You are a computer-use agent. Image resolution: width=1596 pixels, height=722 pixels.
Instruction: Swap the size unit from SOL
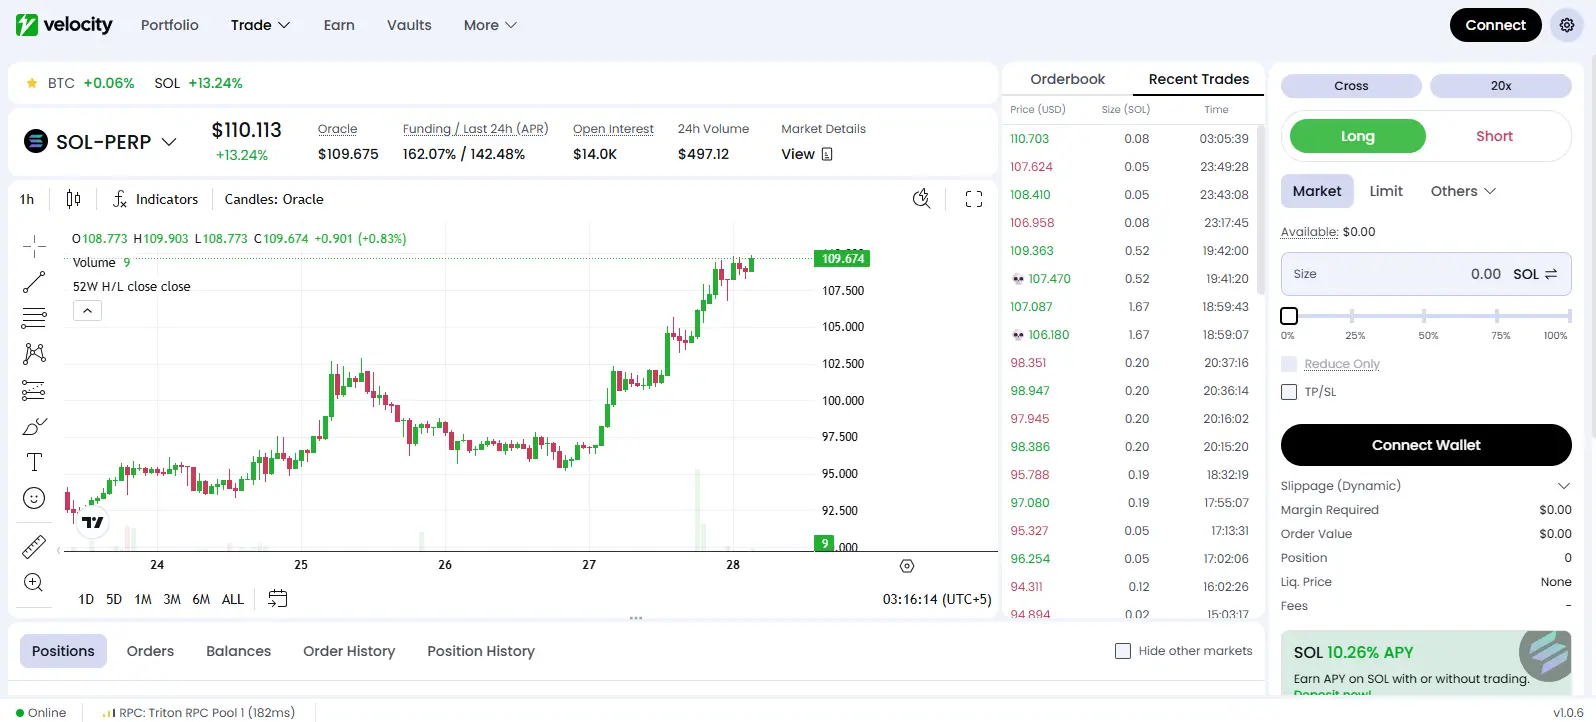pyautogui.click(x=1551, y=274)
